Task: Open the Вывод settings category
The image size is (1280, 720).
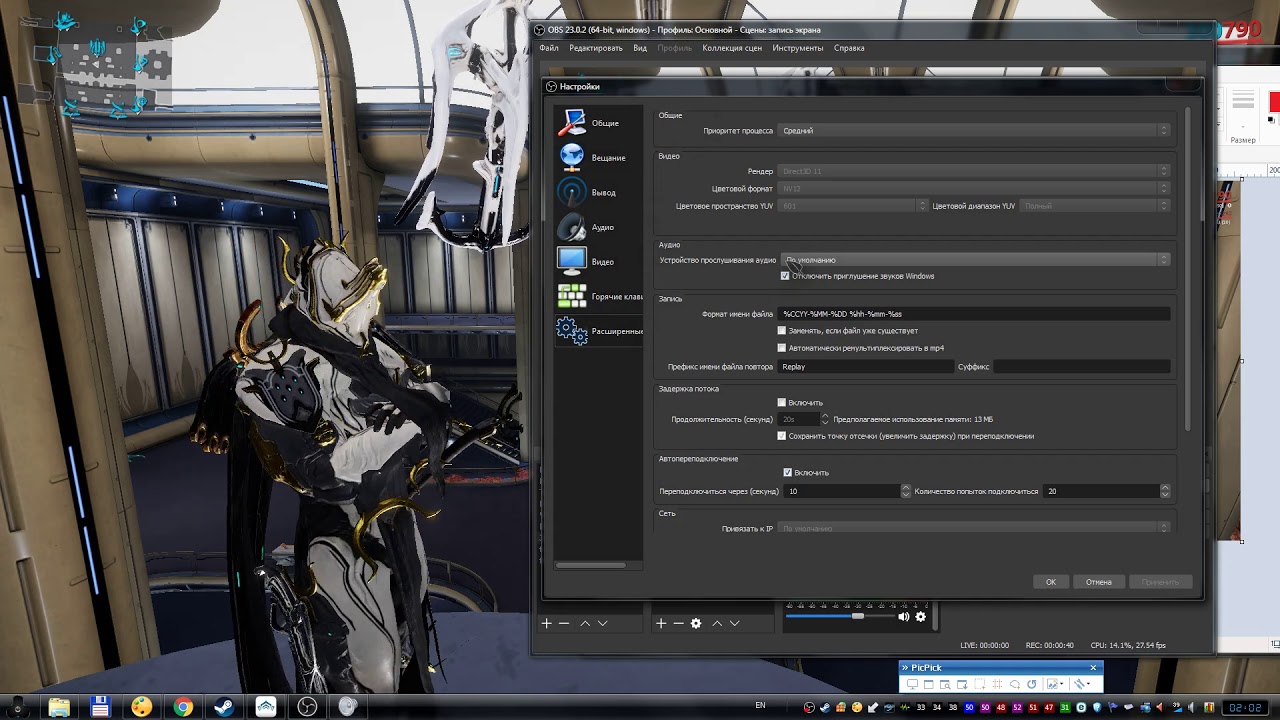Action: [598, 192]
